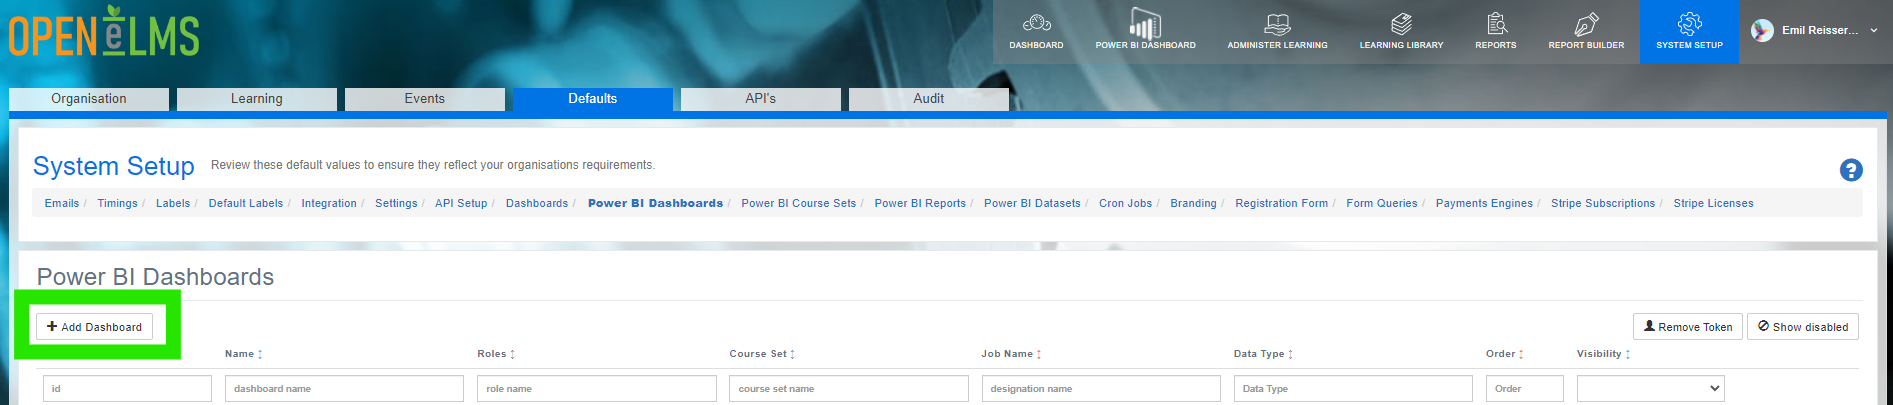
Task: Sort by Data Type column
Action: point(1263,354)
